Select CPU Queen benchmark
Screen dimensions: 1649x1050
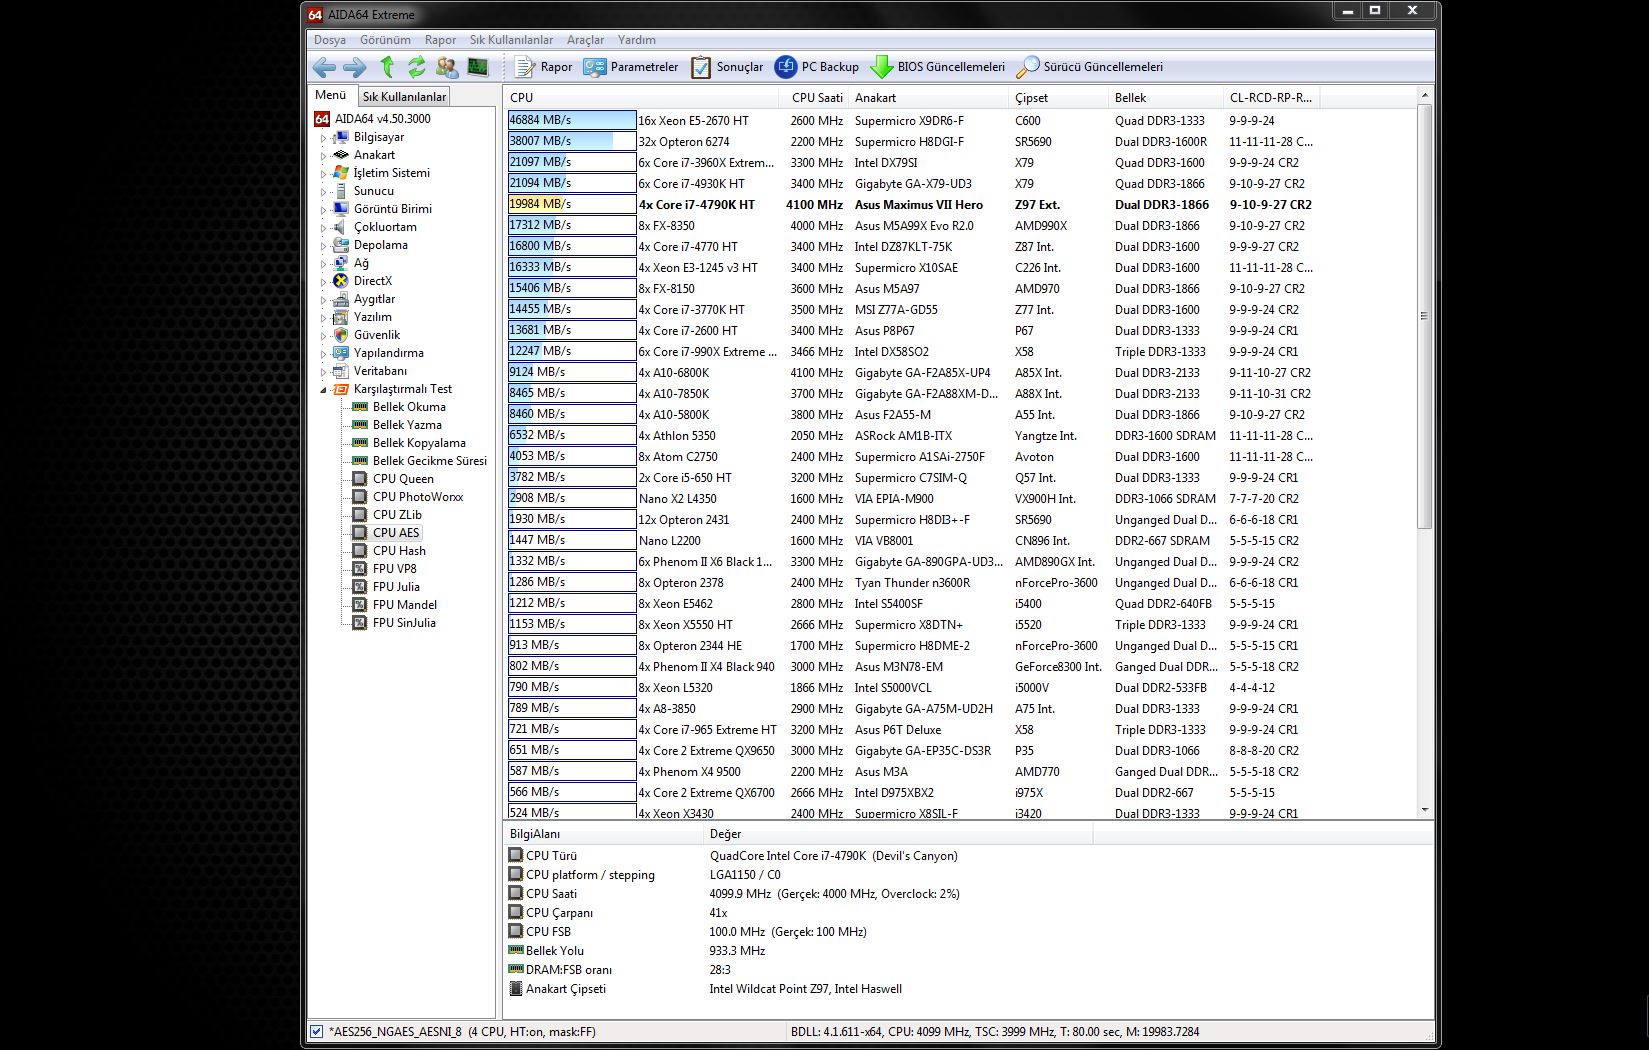[403, 479]
